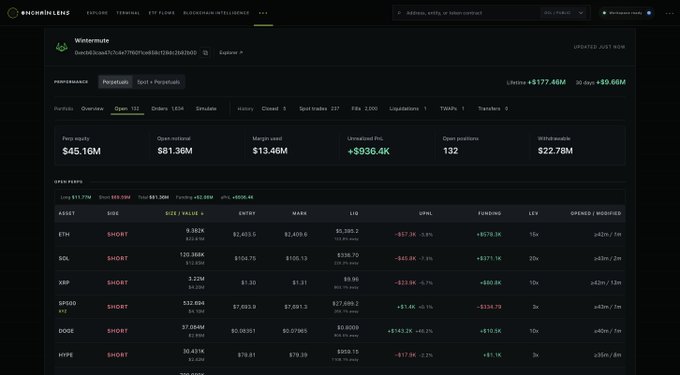Open the Fills tab

(x=364, y=109)
